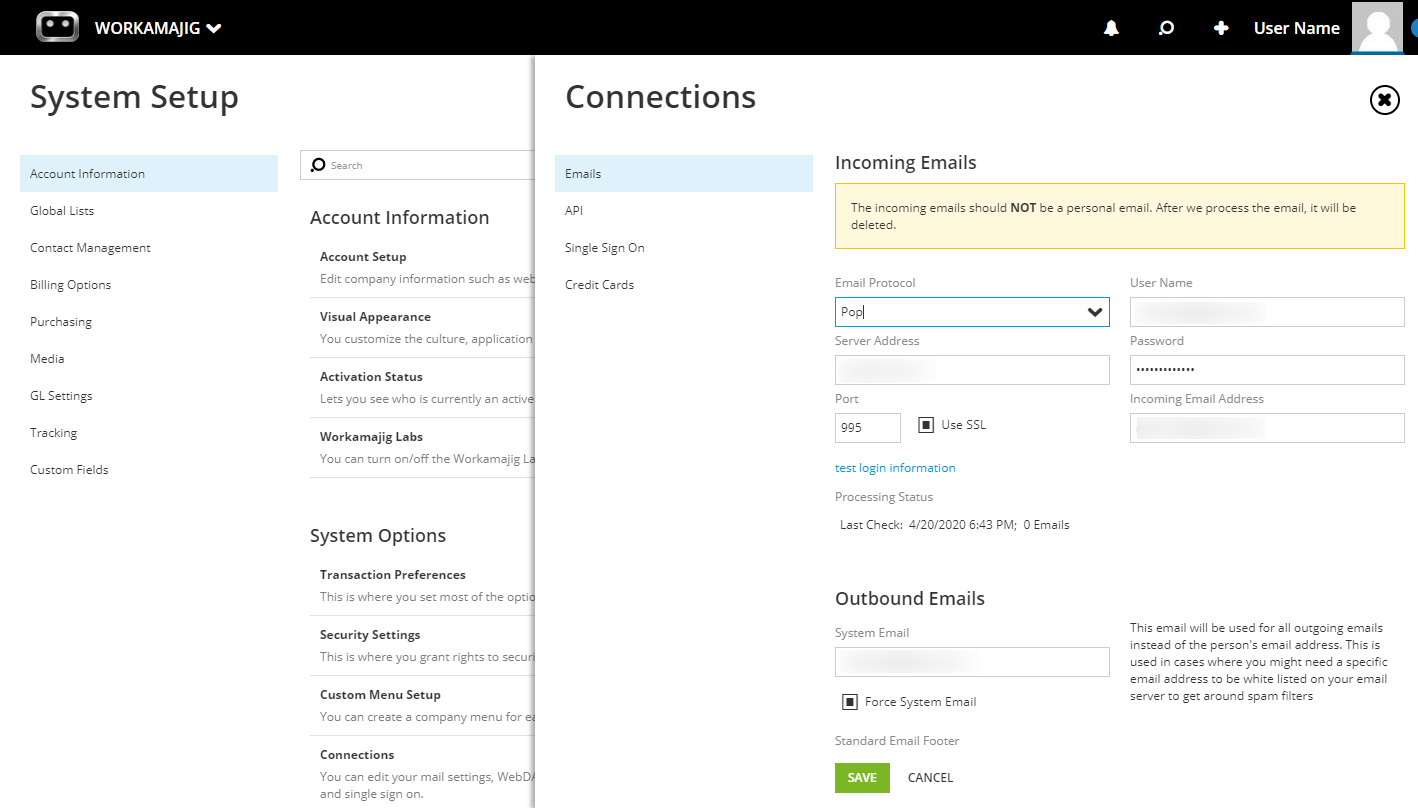Viewport: 1418px width, 808px height.
Task: Click the test login information link
Action: [x=895, y=467]
